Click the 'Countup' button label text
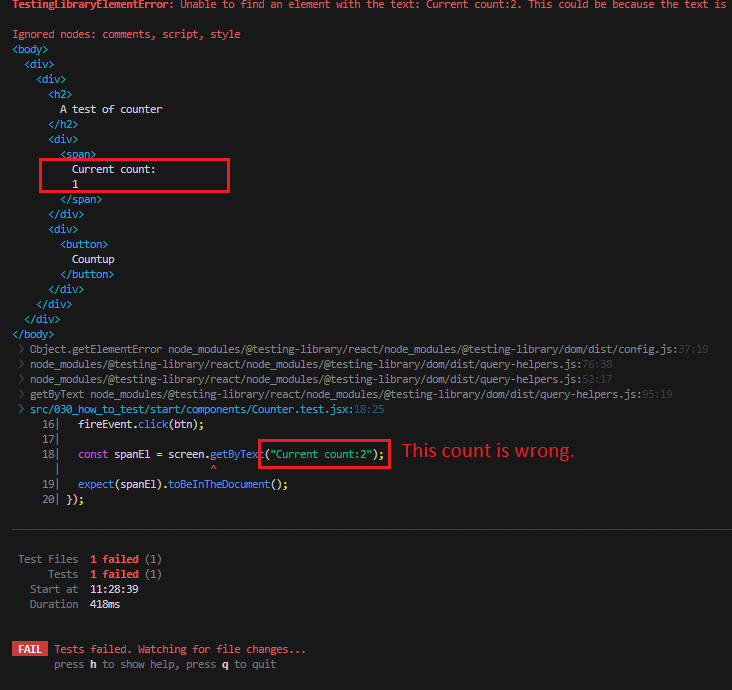732x690 pixels. click(93, 259)
